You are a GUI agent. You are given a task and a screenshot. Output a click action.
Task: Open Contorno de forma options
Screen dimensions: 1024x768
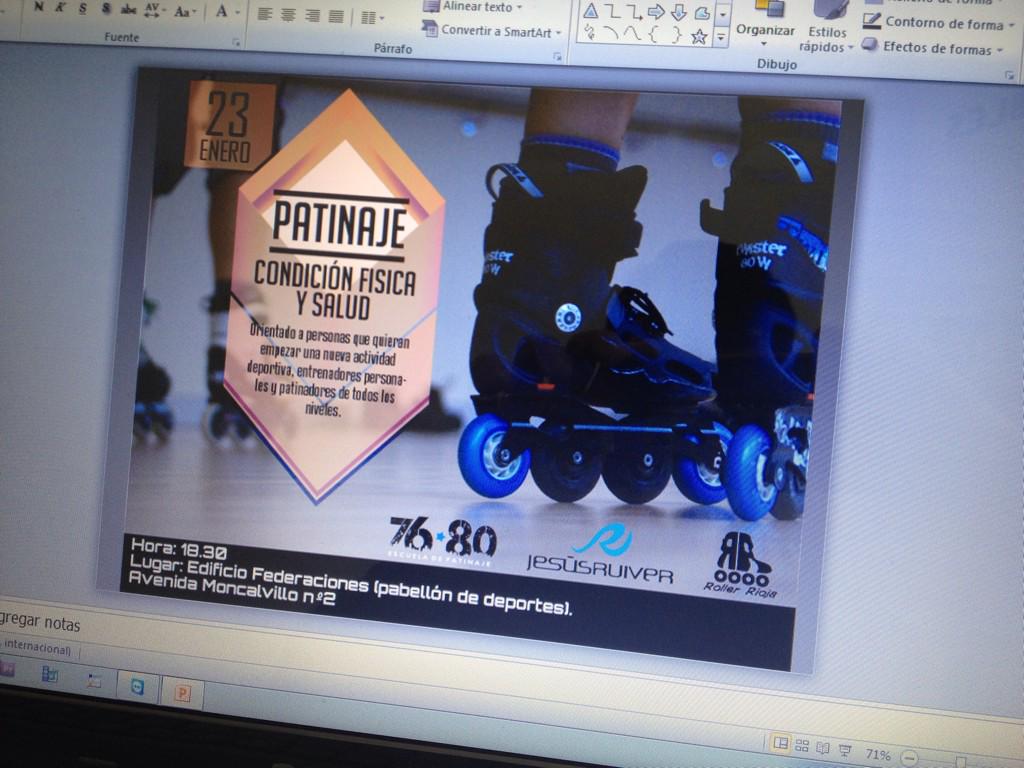pyautogui.click(x=938, y=23)
